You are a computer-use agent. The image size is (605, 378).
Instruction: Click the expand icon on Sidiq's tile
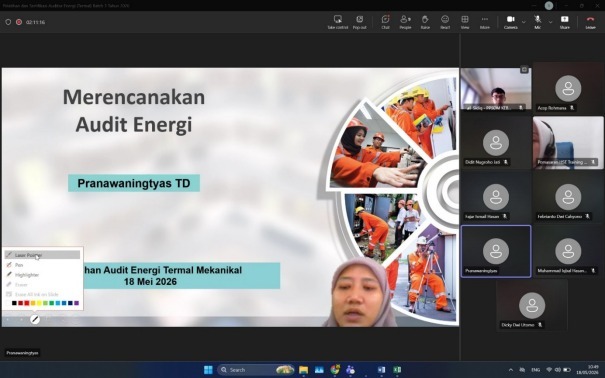click(x=524, y=70)
